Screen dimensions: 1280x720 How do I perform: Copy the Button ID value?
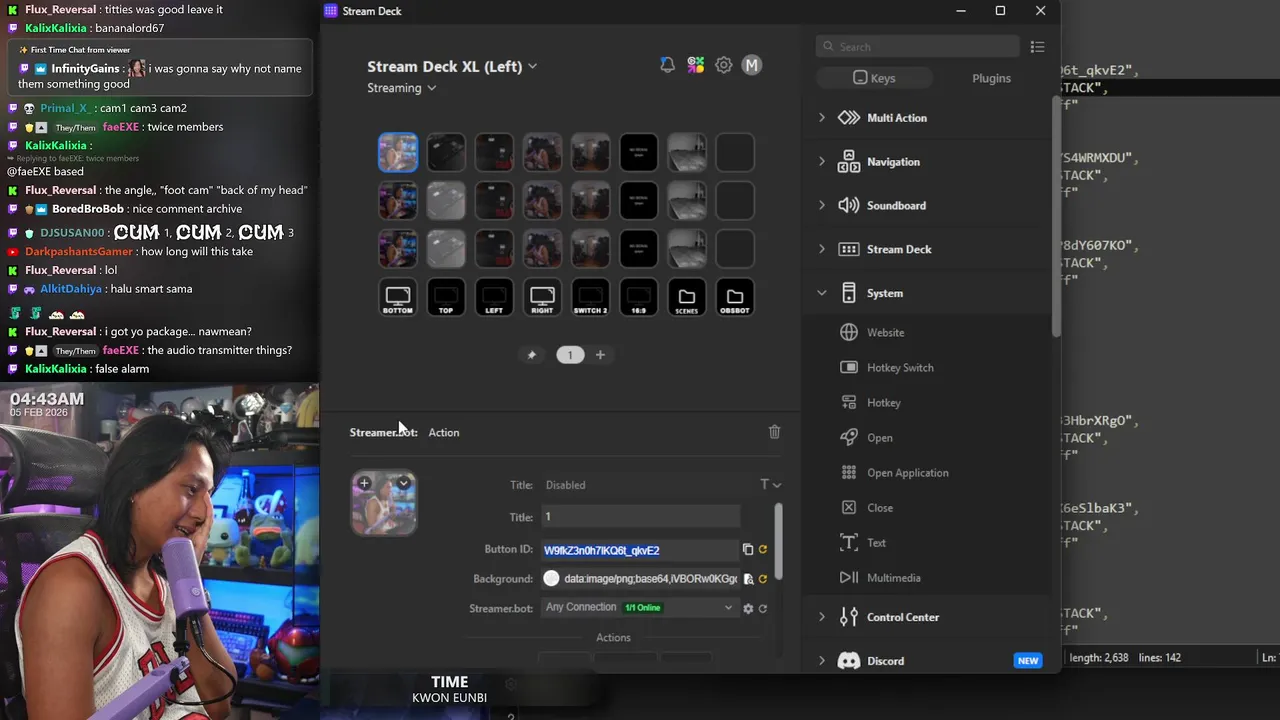(x=747, y=550)
